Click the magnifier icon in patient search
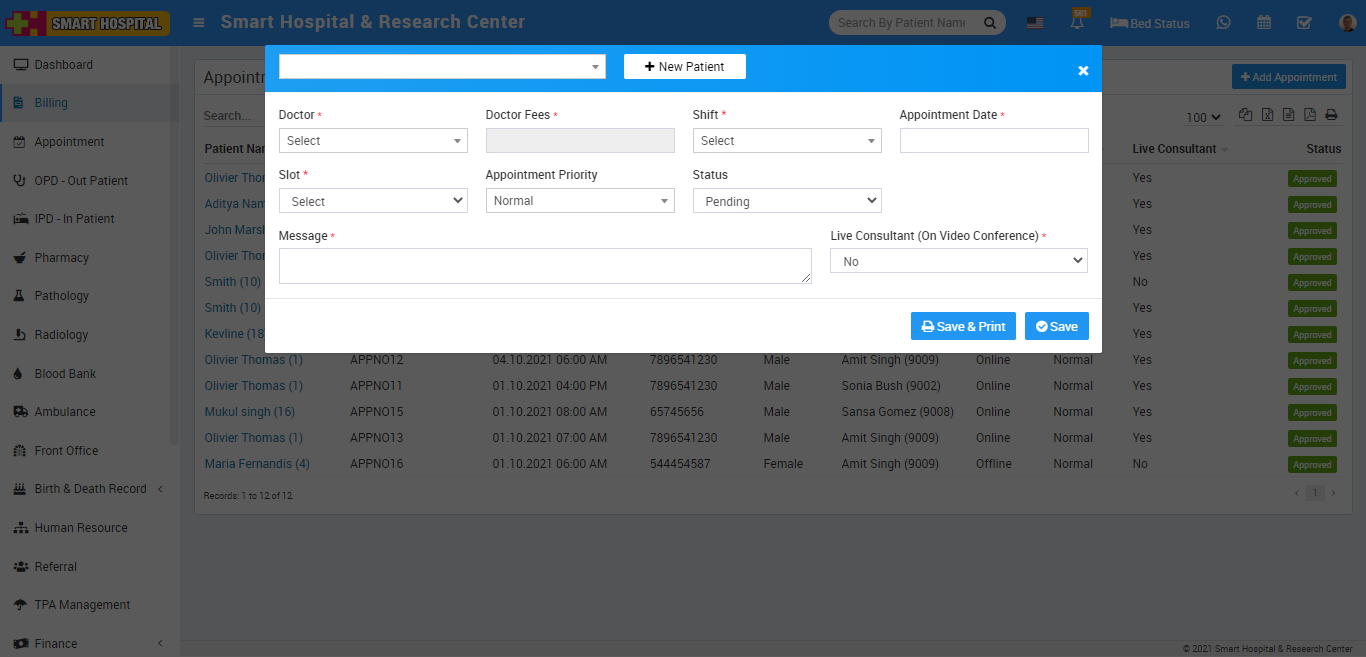 coord(990,23)
